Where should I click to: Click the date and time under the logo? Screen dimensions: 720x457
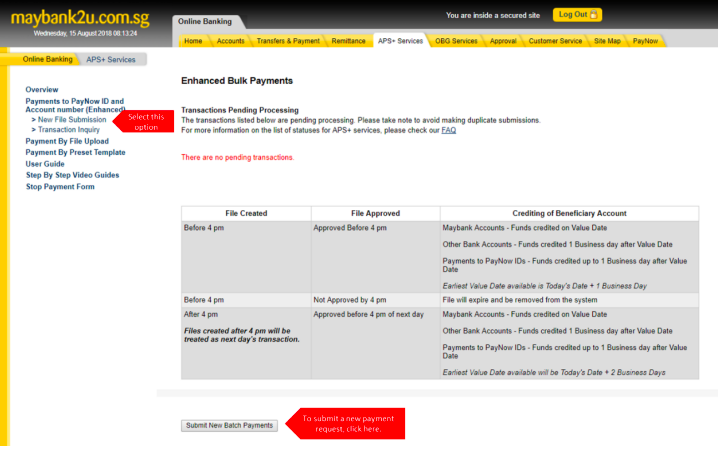85,33
